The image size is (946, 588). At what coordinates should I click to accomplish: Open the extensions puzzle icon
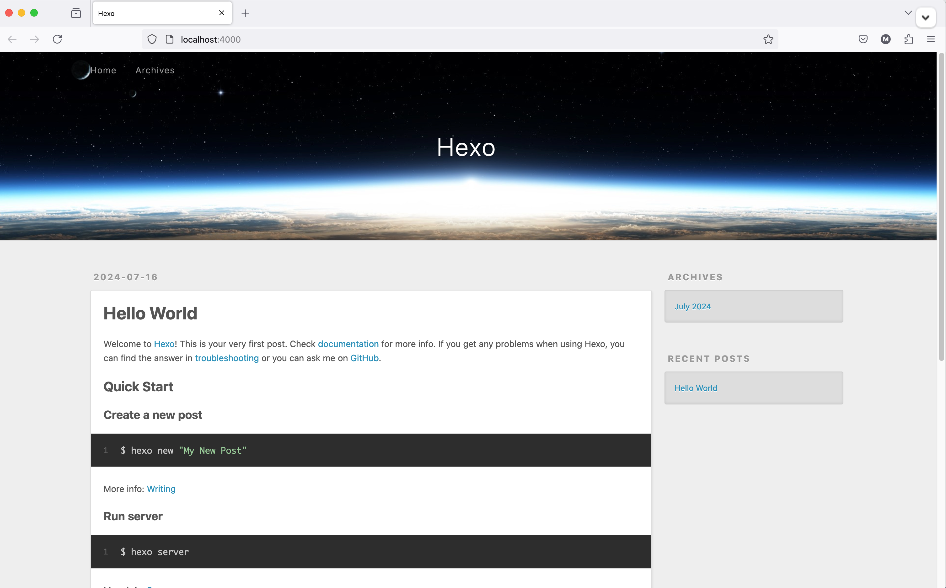(x=909, y=39)
